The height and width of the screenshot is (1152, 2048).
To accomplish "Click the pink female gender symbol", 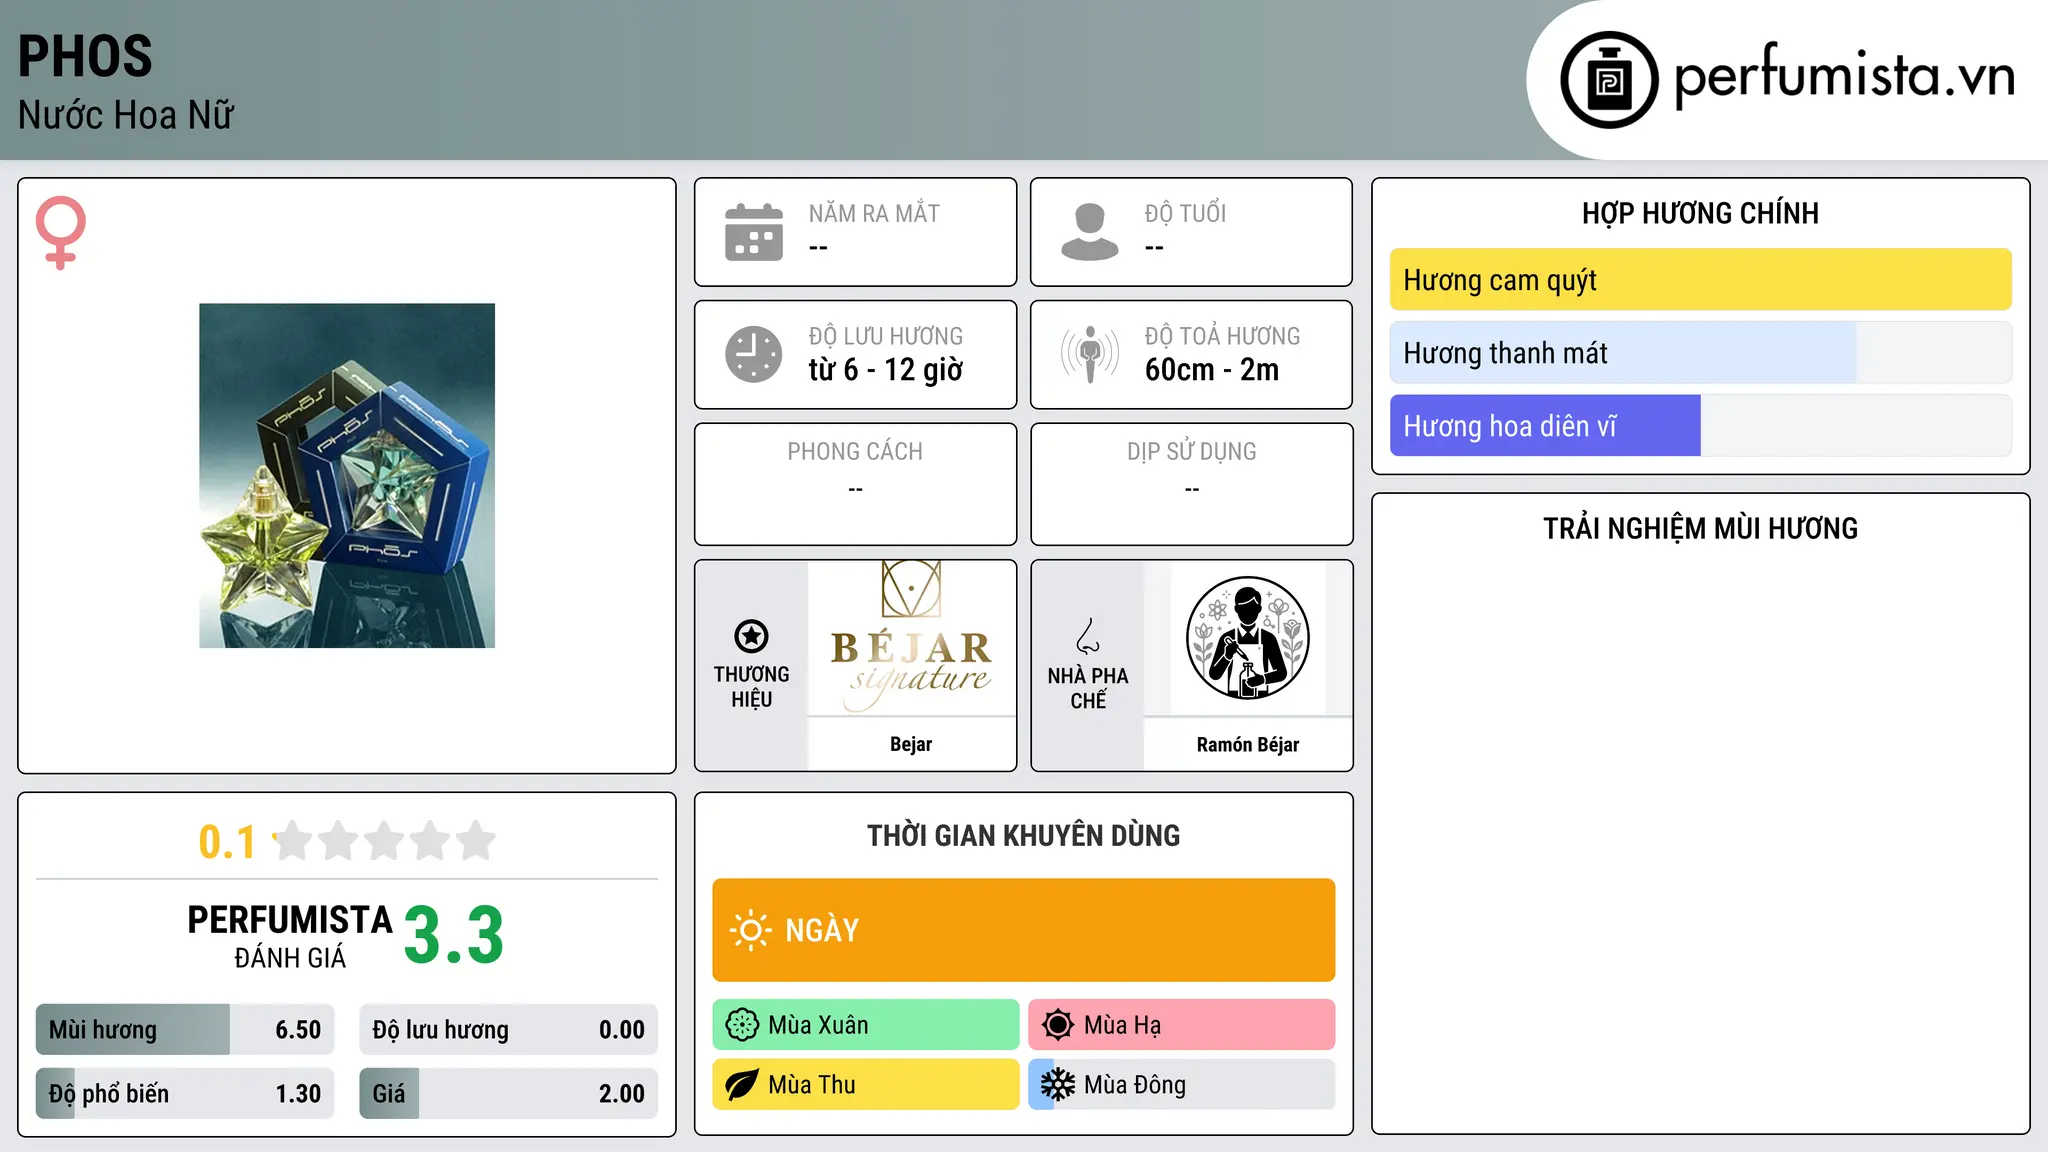I will [x=60, y=232].
